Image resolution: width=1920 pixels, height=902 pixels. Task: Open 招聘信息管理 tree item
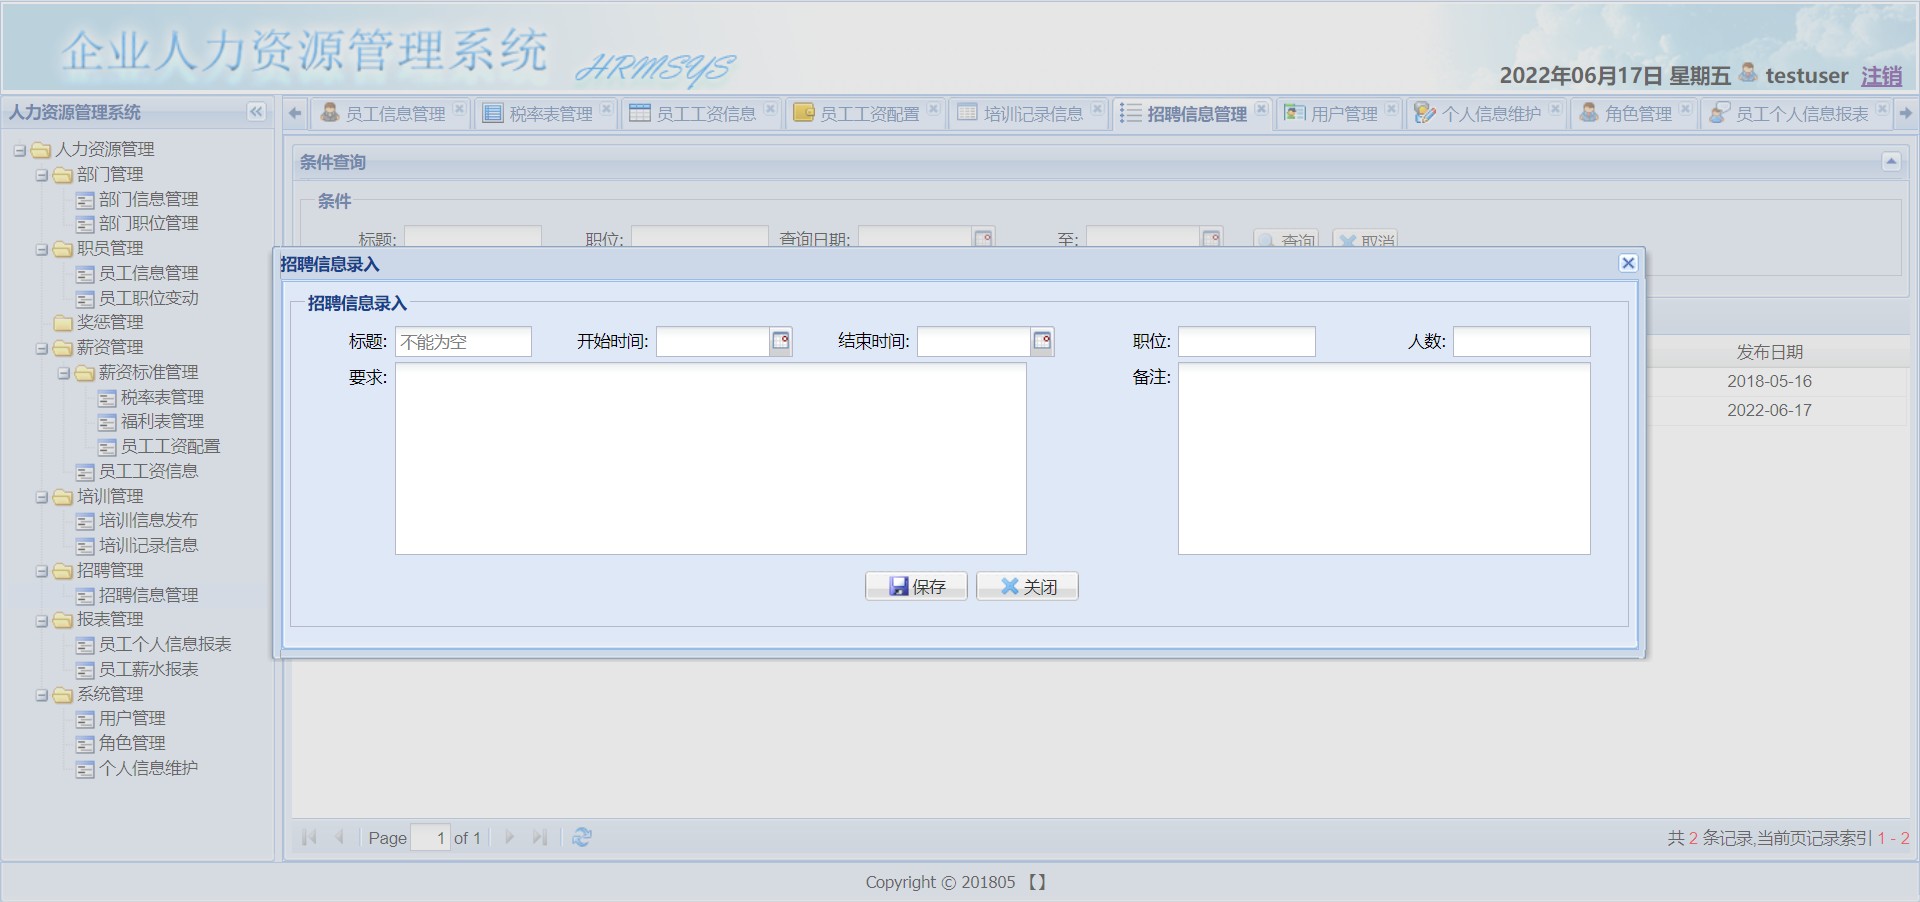tap(148, 595)
